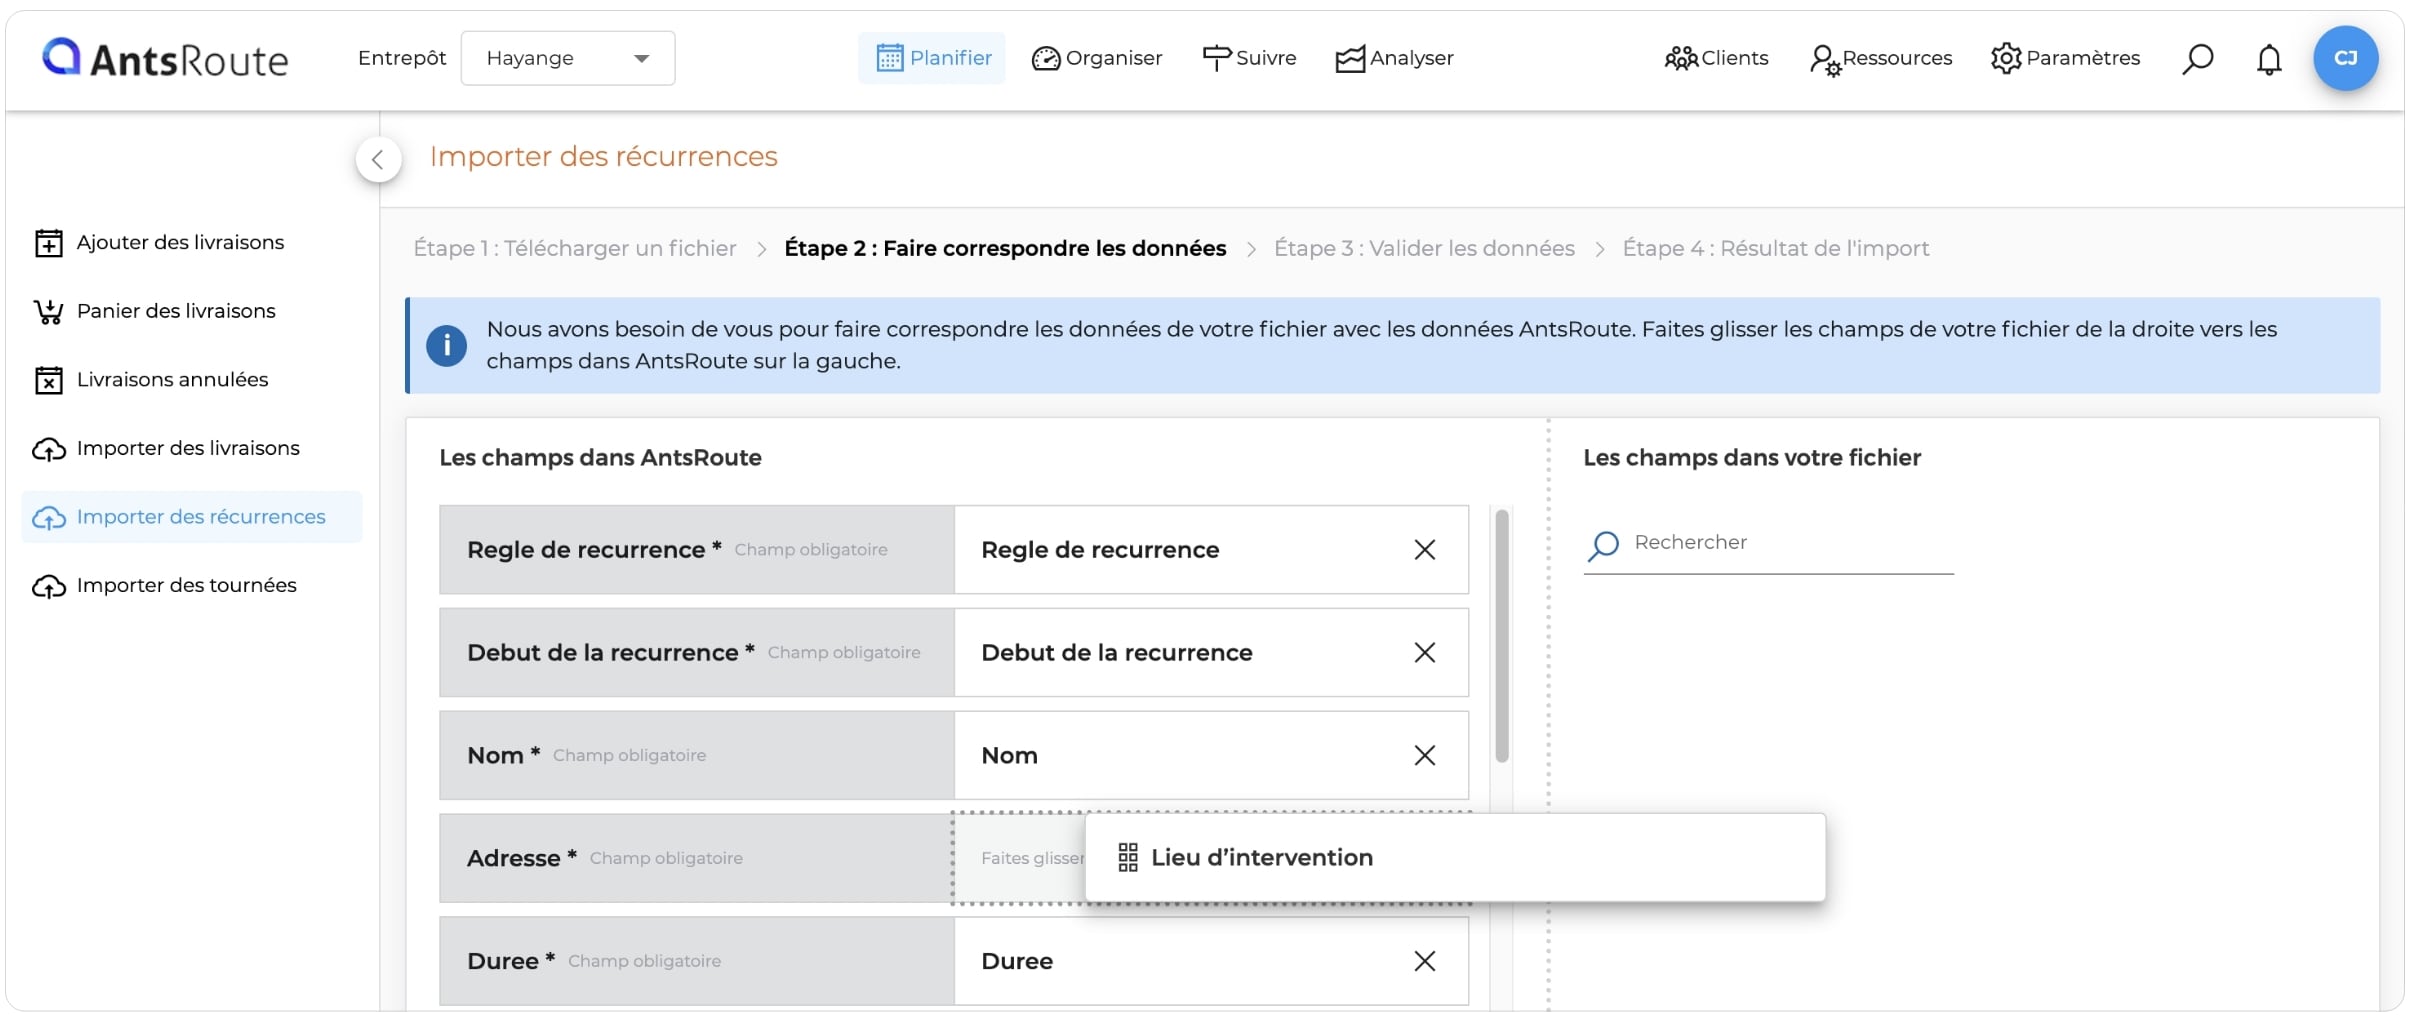This screenshot has width=2410, height=1017.
Task: Open Paramètres settings
Action: pyautogui.click(x=2065, y=58)
